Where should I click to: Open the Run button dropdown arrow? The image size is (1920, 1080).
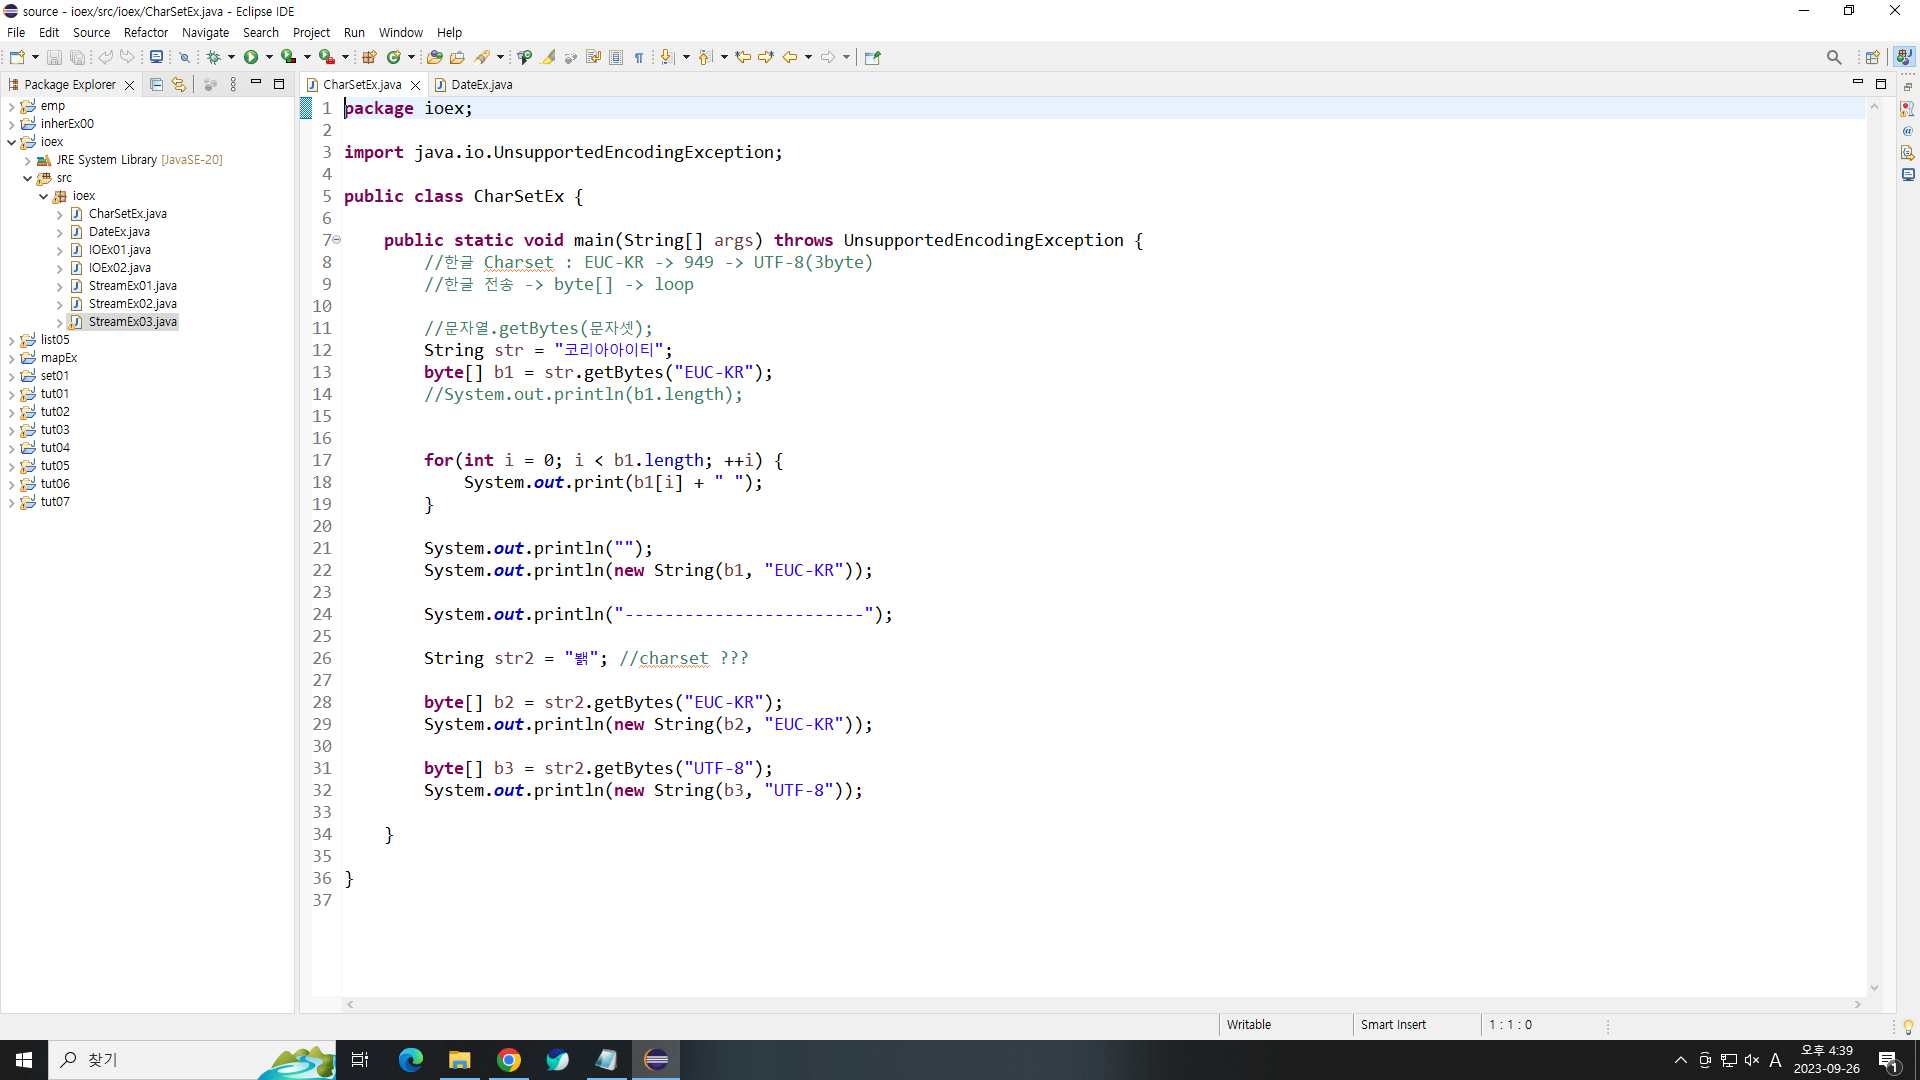(x=269, y=57)
